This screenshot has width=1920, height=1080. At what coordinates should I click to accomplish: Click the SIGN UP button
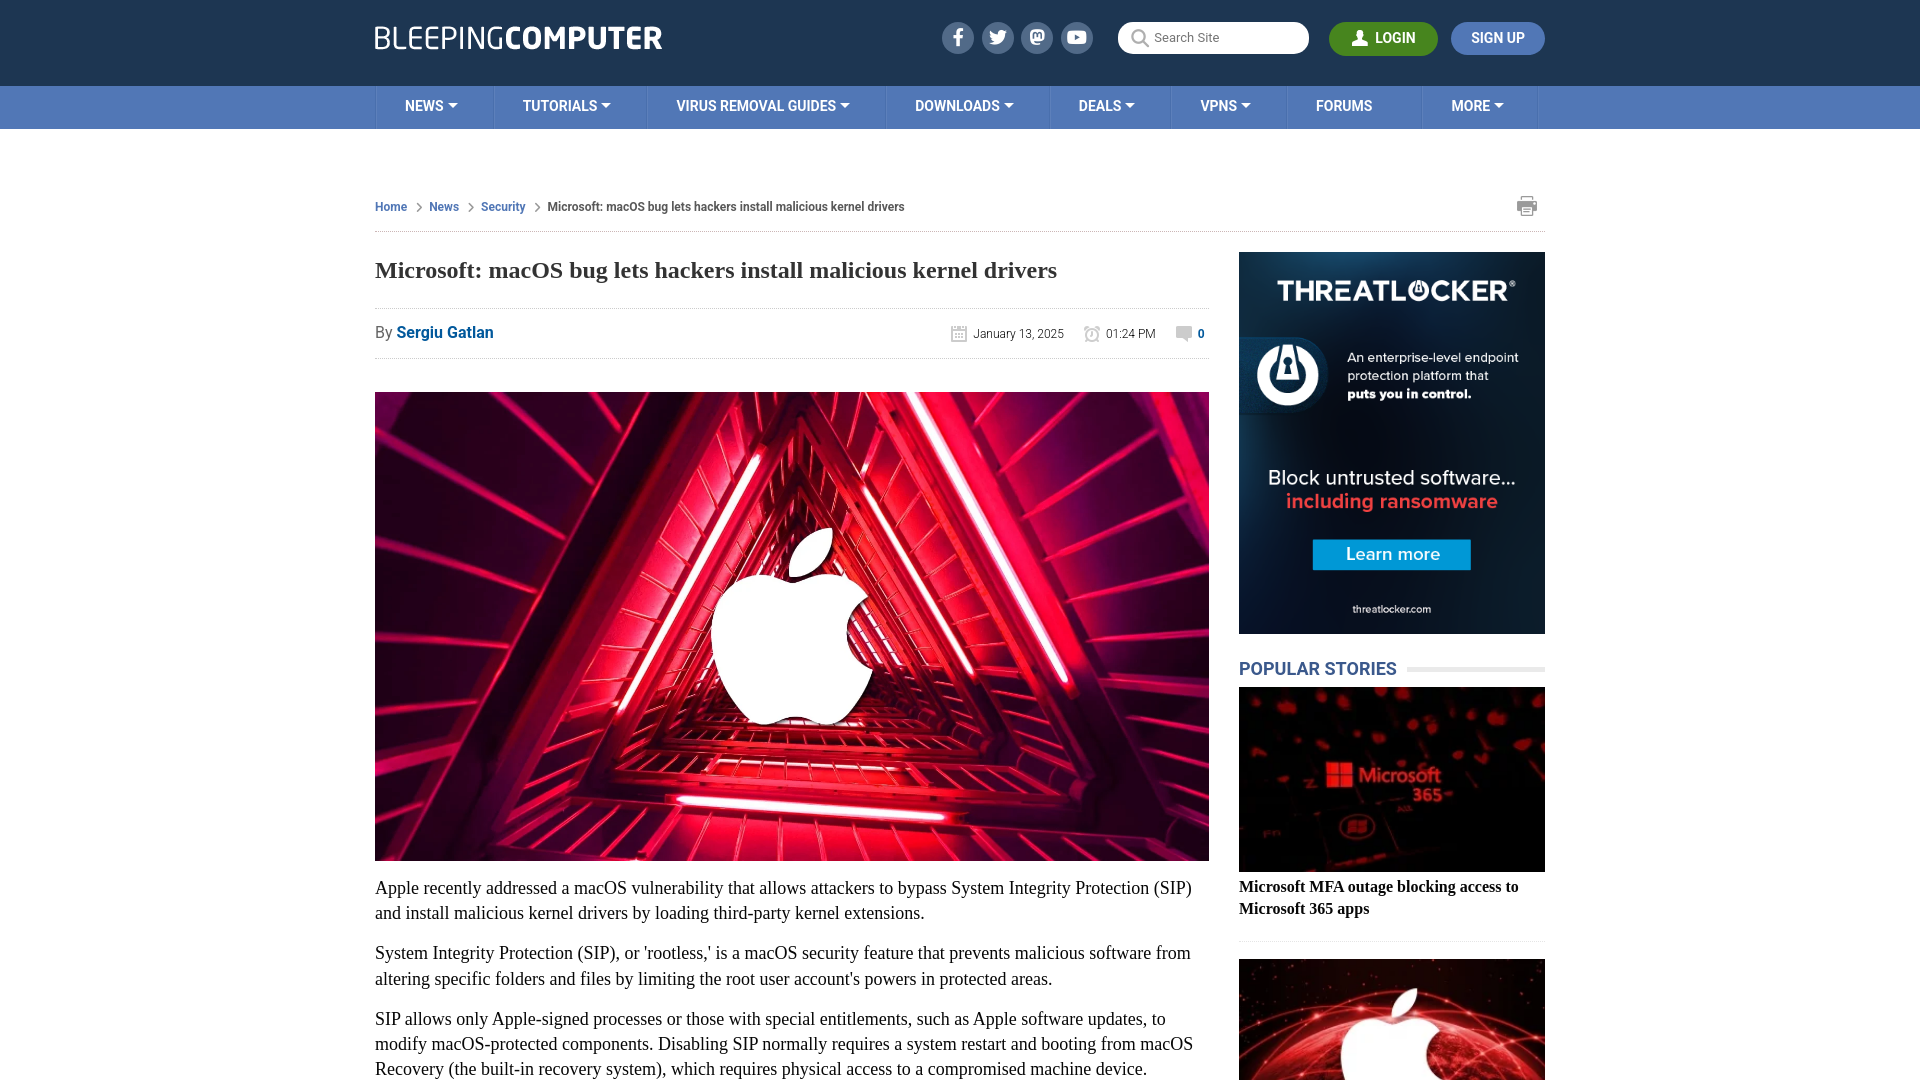(x=1497, y=38)
